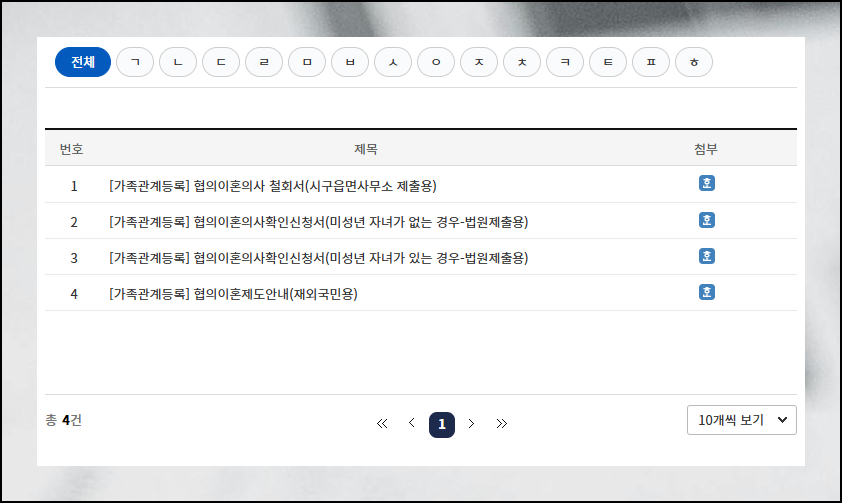Filter list by consonant ㄴ

point(178,62)
